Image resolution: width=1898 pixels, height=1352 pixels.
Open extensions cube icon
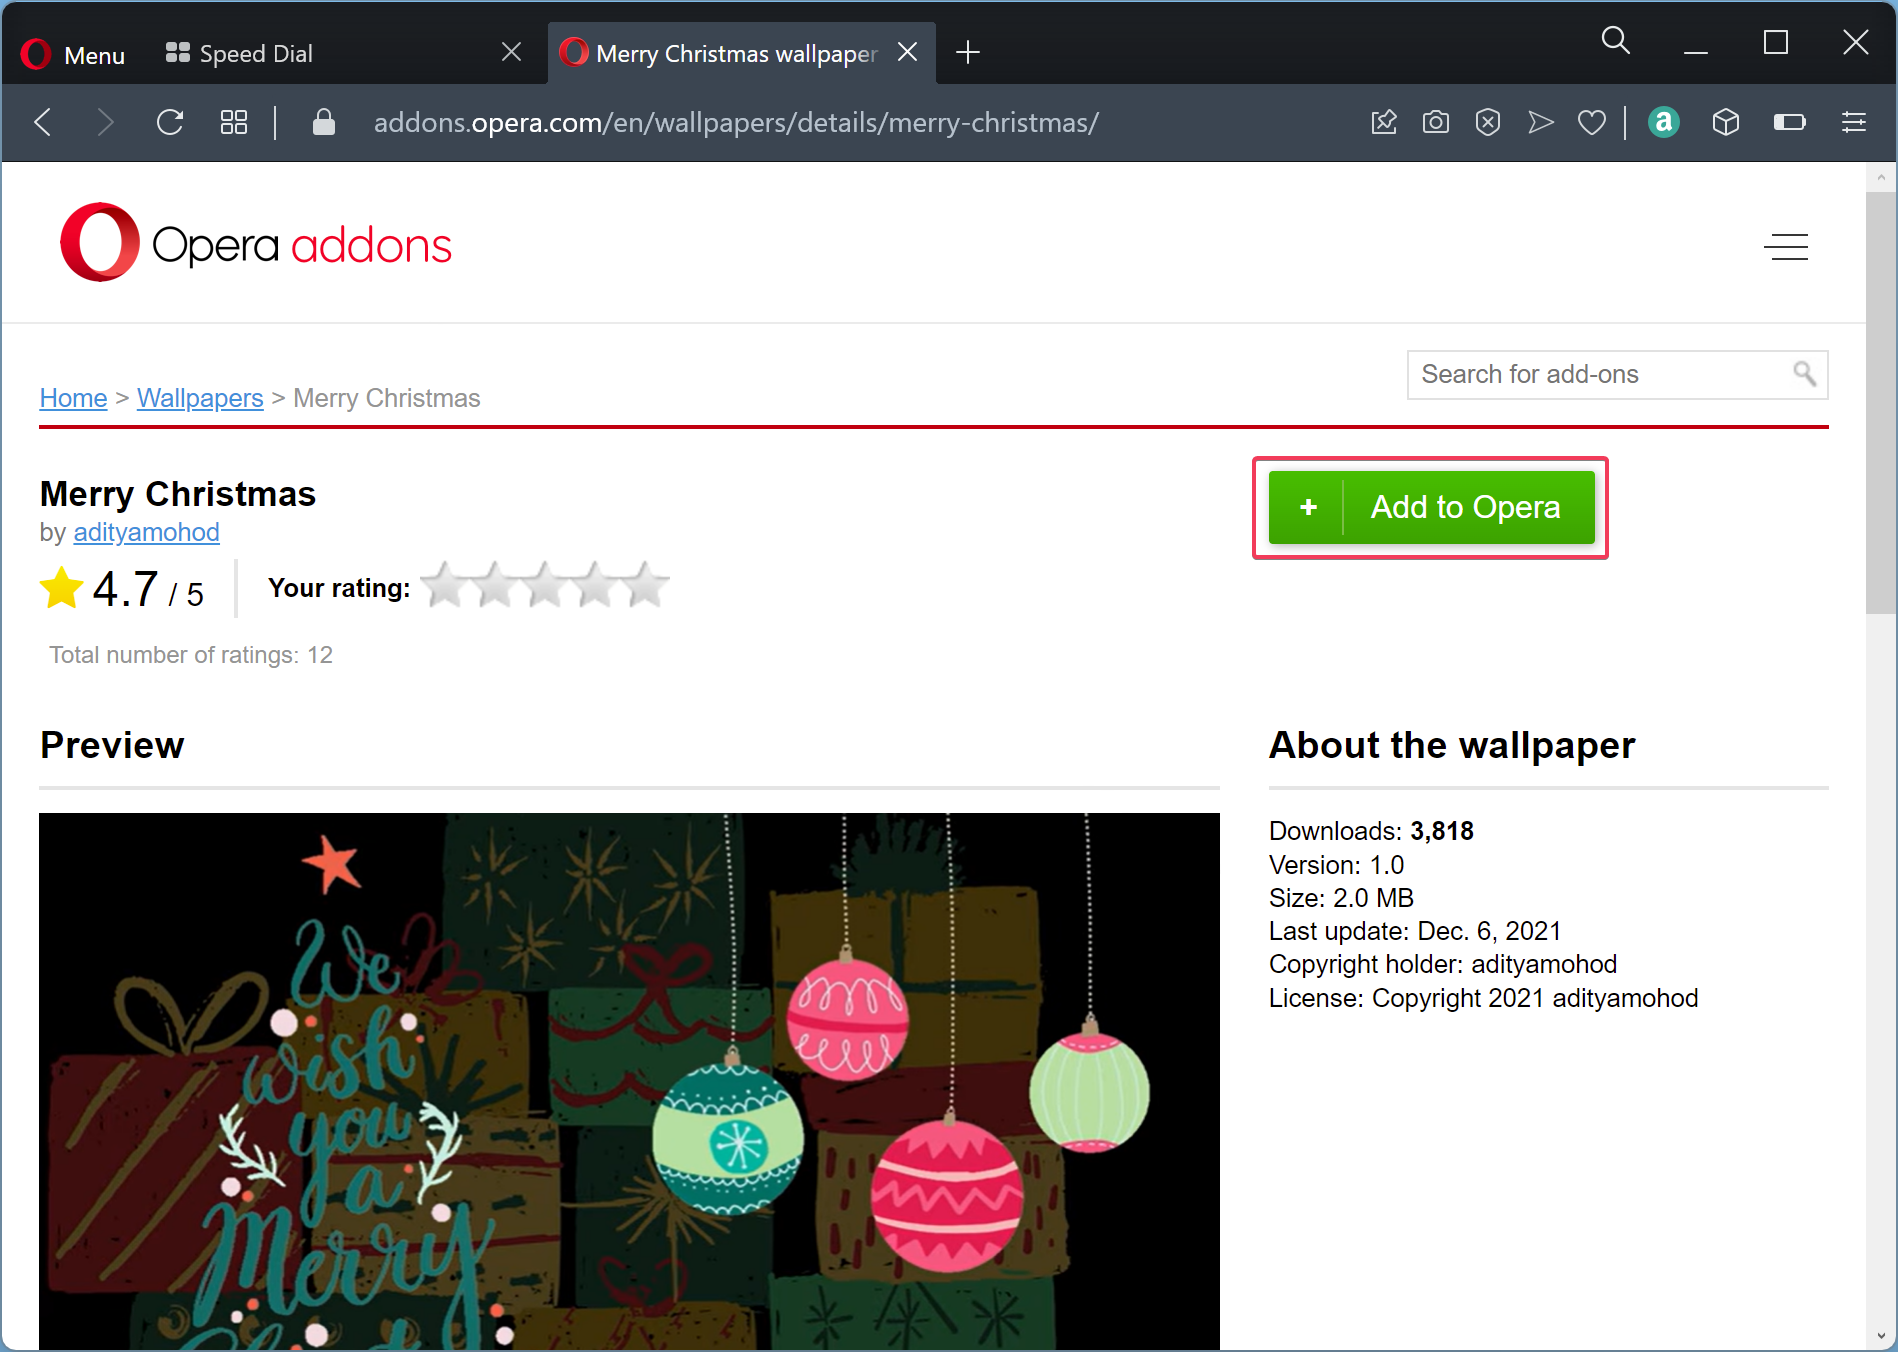pyautogui.click(x=1726, y=122)
